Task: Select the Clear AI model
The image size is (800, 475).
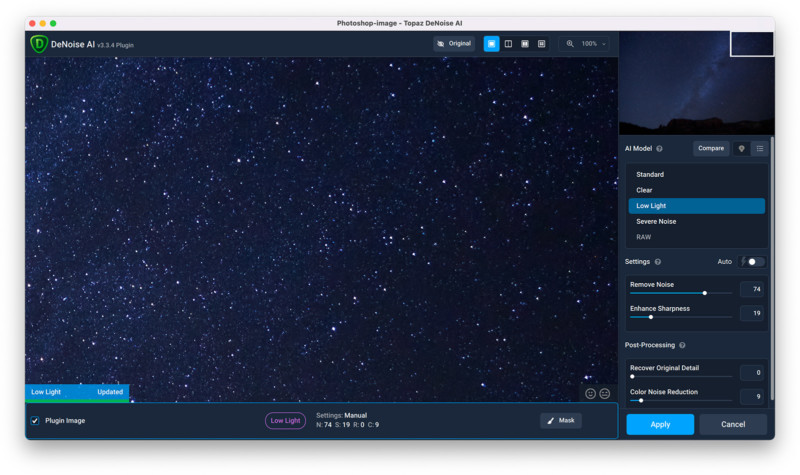Action: (645, 190)
